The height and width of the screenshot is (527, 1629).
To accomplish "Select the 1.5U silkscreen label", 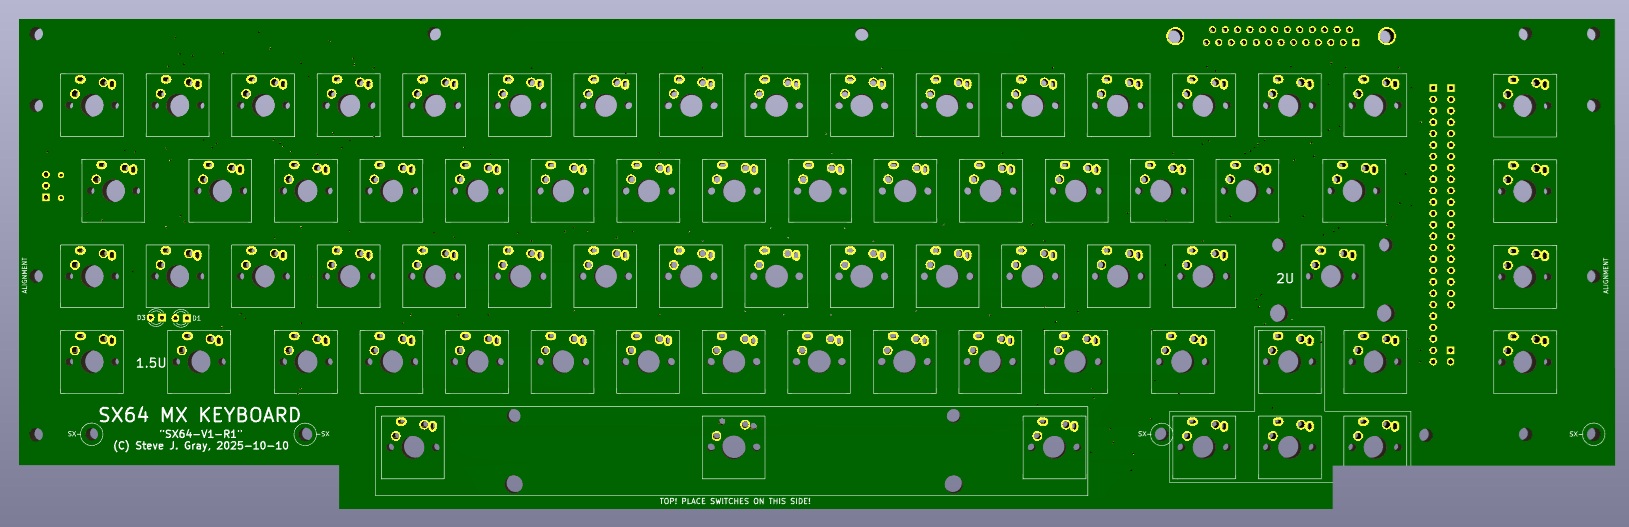I will (151, 363).
